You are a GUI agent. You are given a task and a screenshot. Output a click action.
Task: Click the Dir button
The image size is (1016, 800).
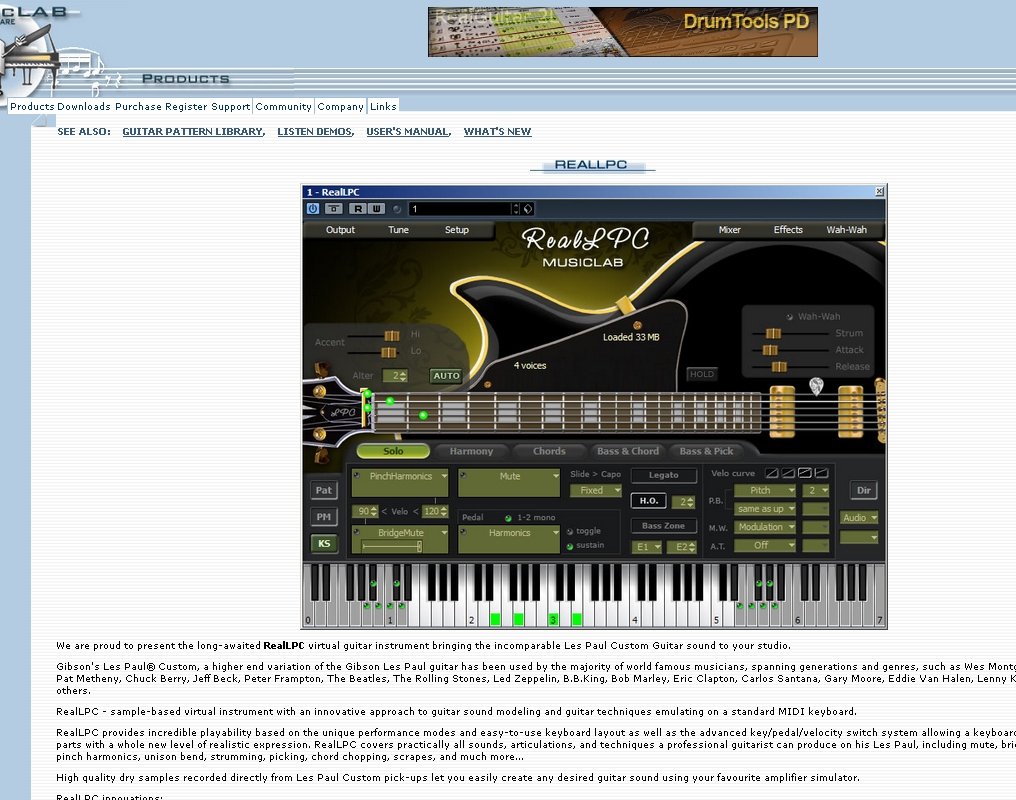pos(864,490)
